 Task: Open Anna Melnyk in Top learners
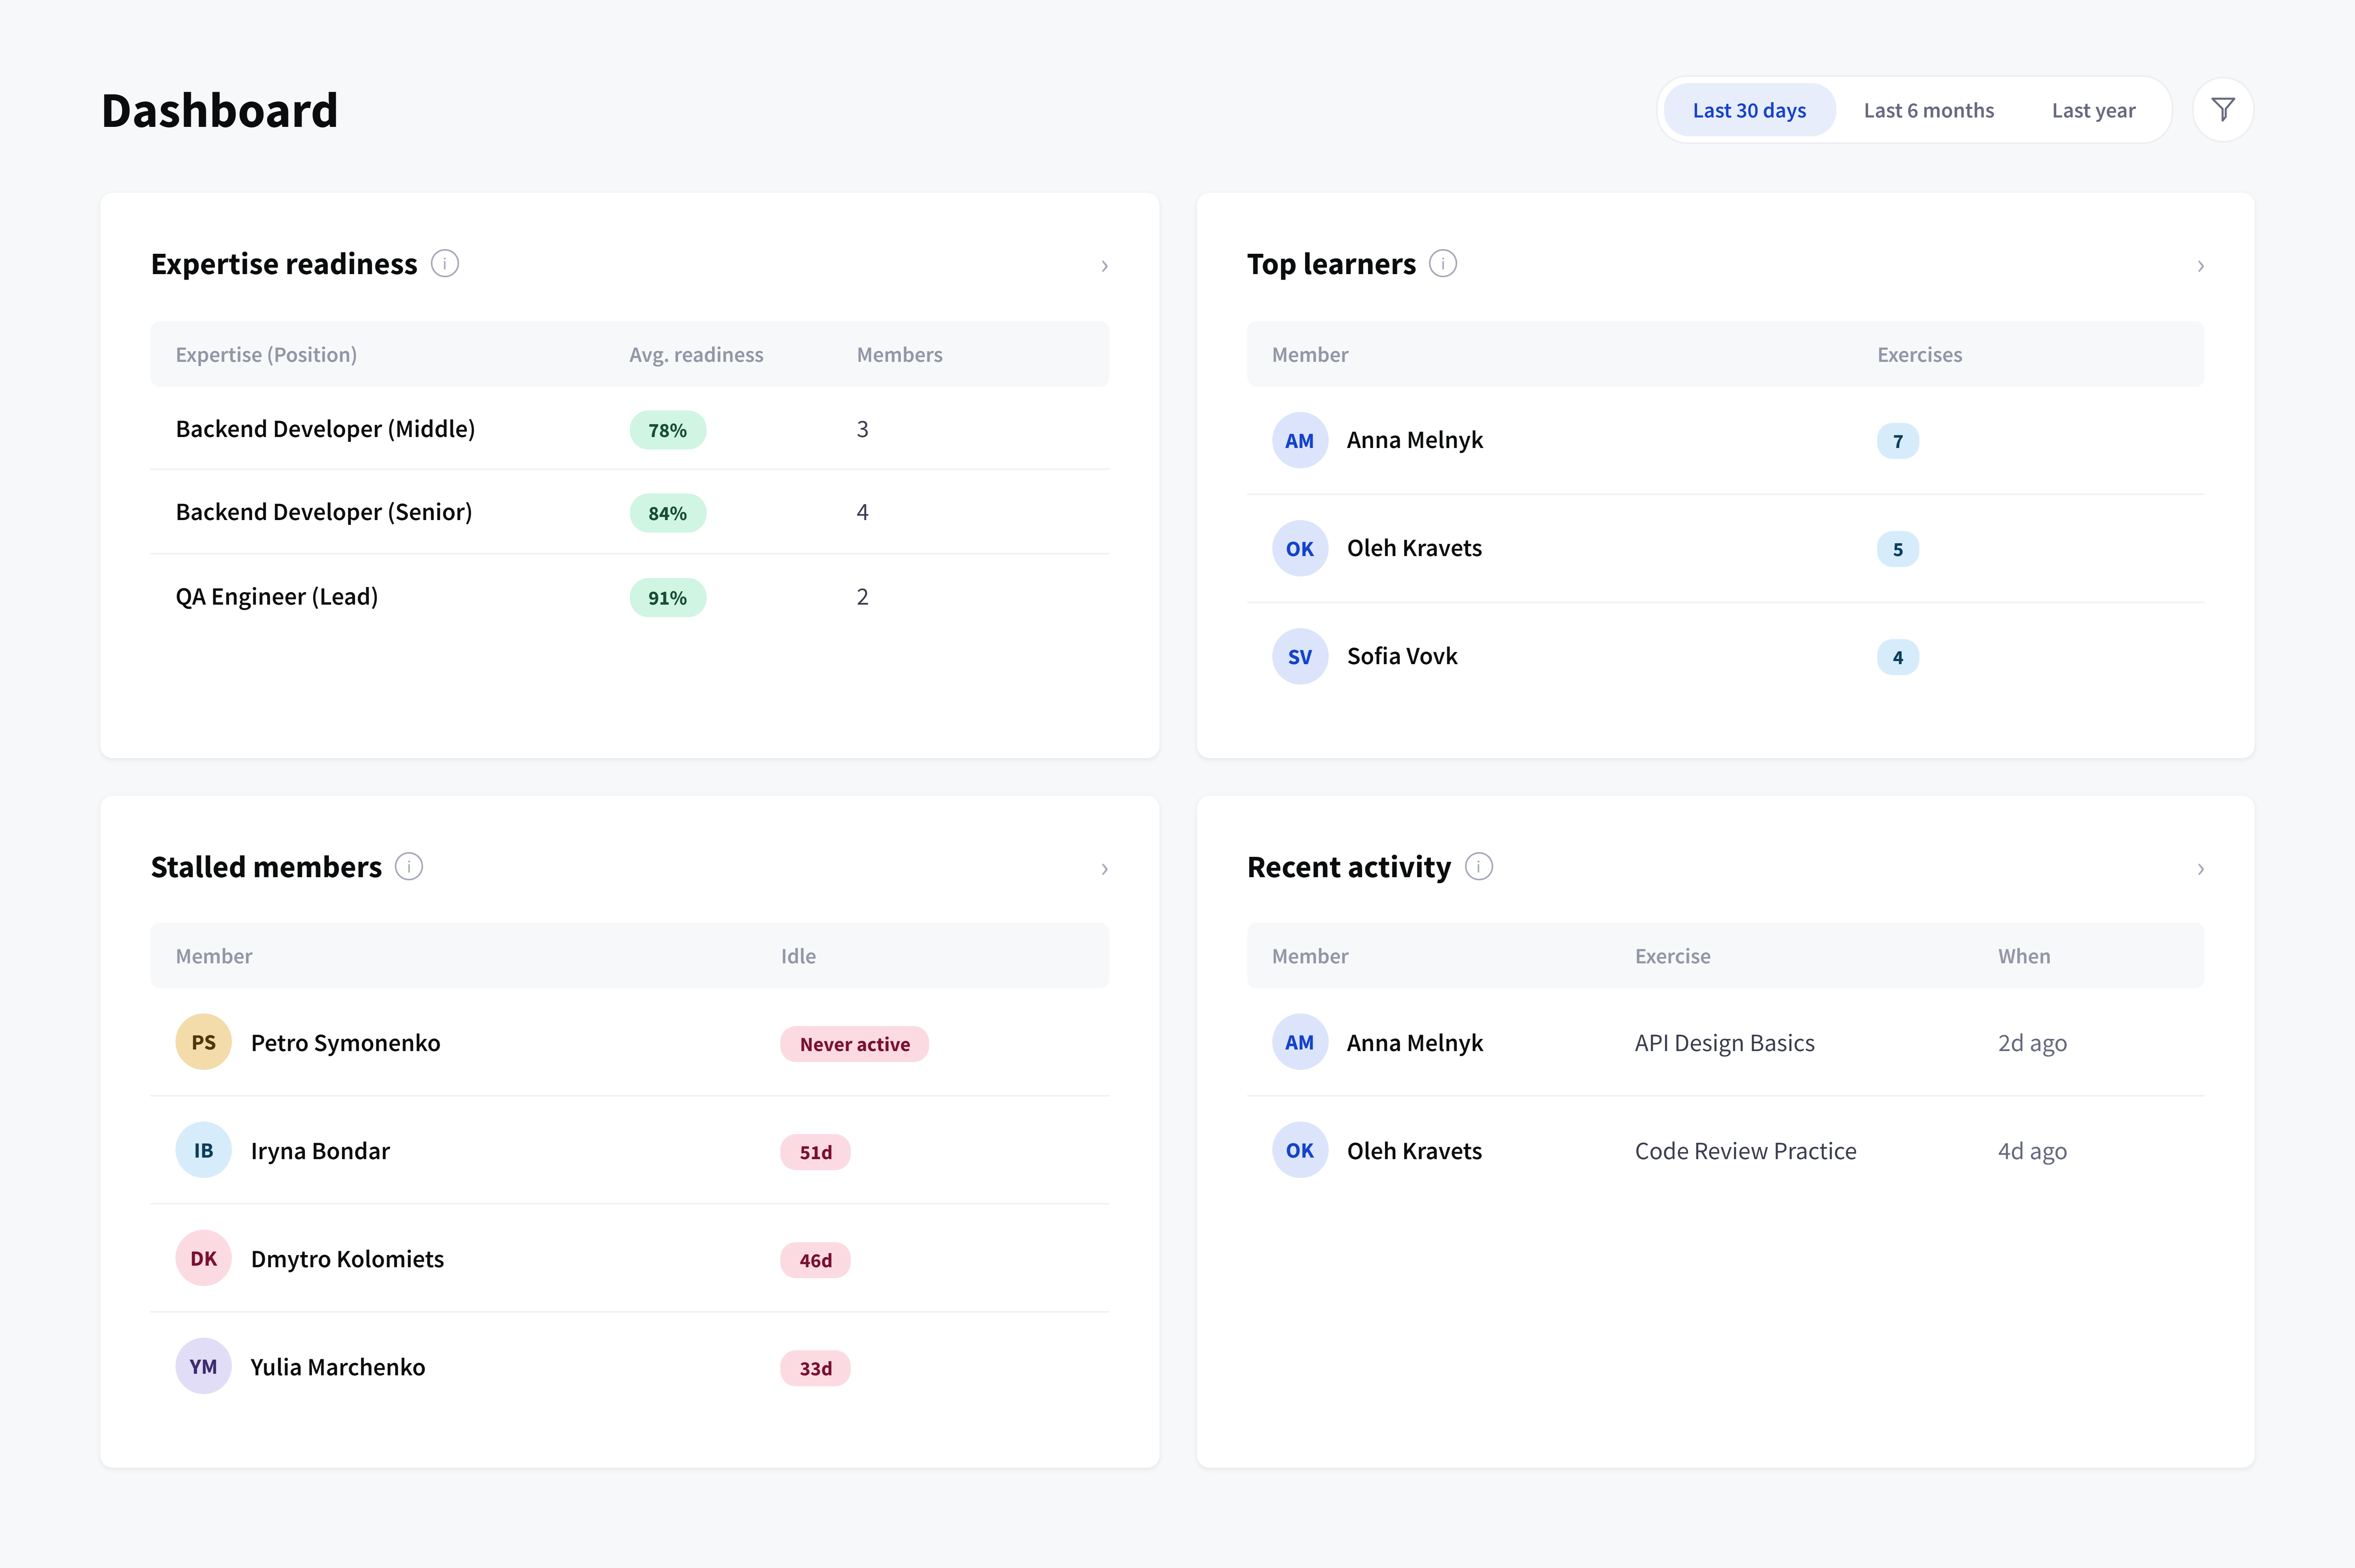coord(1414,441)
